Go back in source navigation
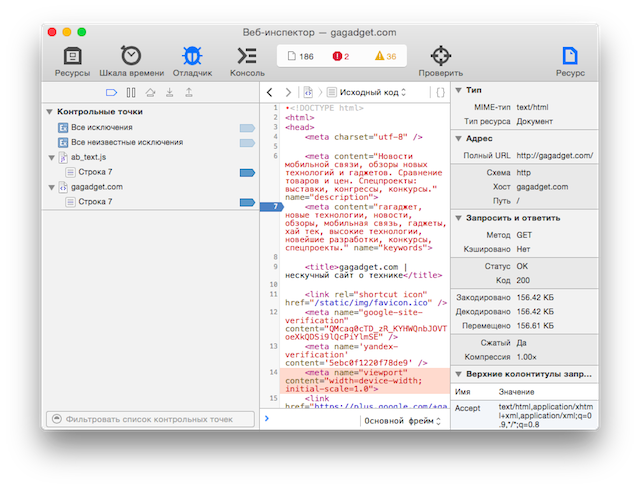Image resolution: width=640 pixels, height=489 pixels. (x=269, y=93)
